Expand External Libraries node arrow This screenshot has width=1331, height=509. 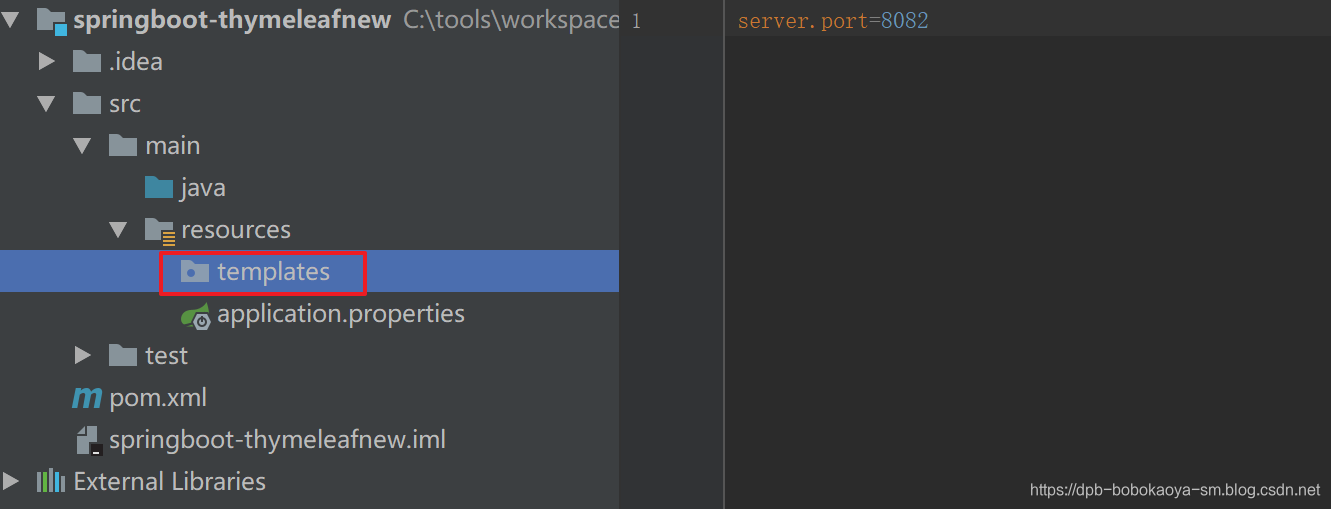(10, 482)
